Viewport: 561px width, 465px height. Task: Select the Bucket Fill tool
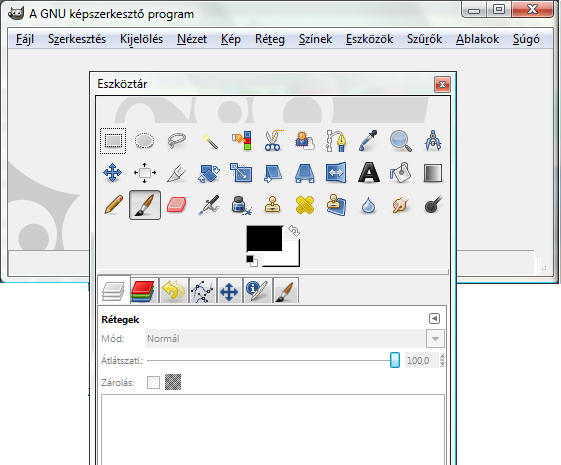[400, 173]
